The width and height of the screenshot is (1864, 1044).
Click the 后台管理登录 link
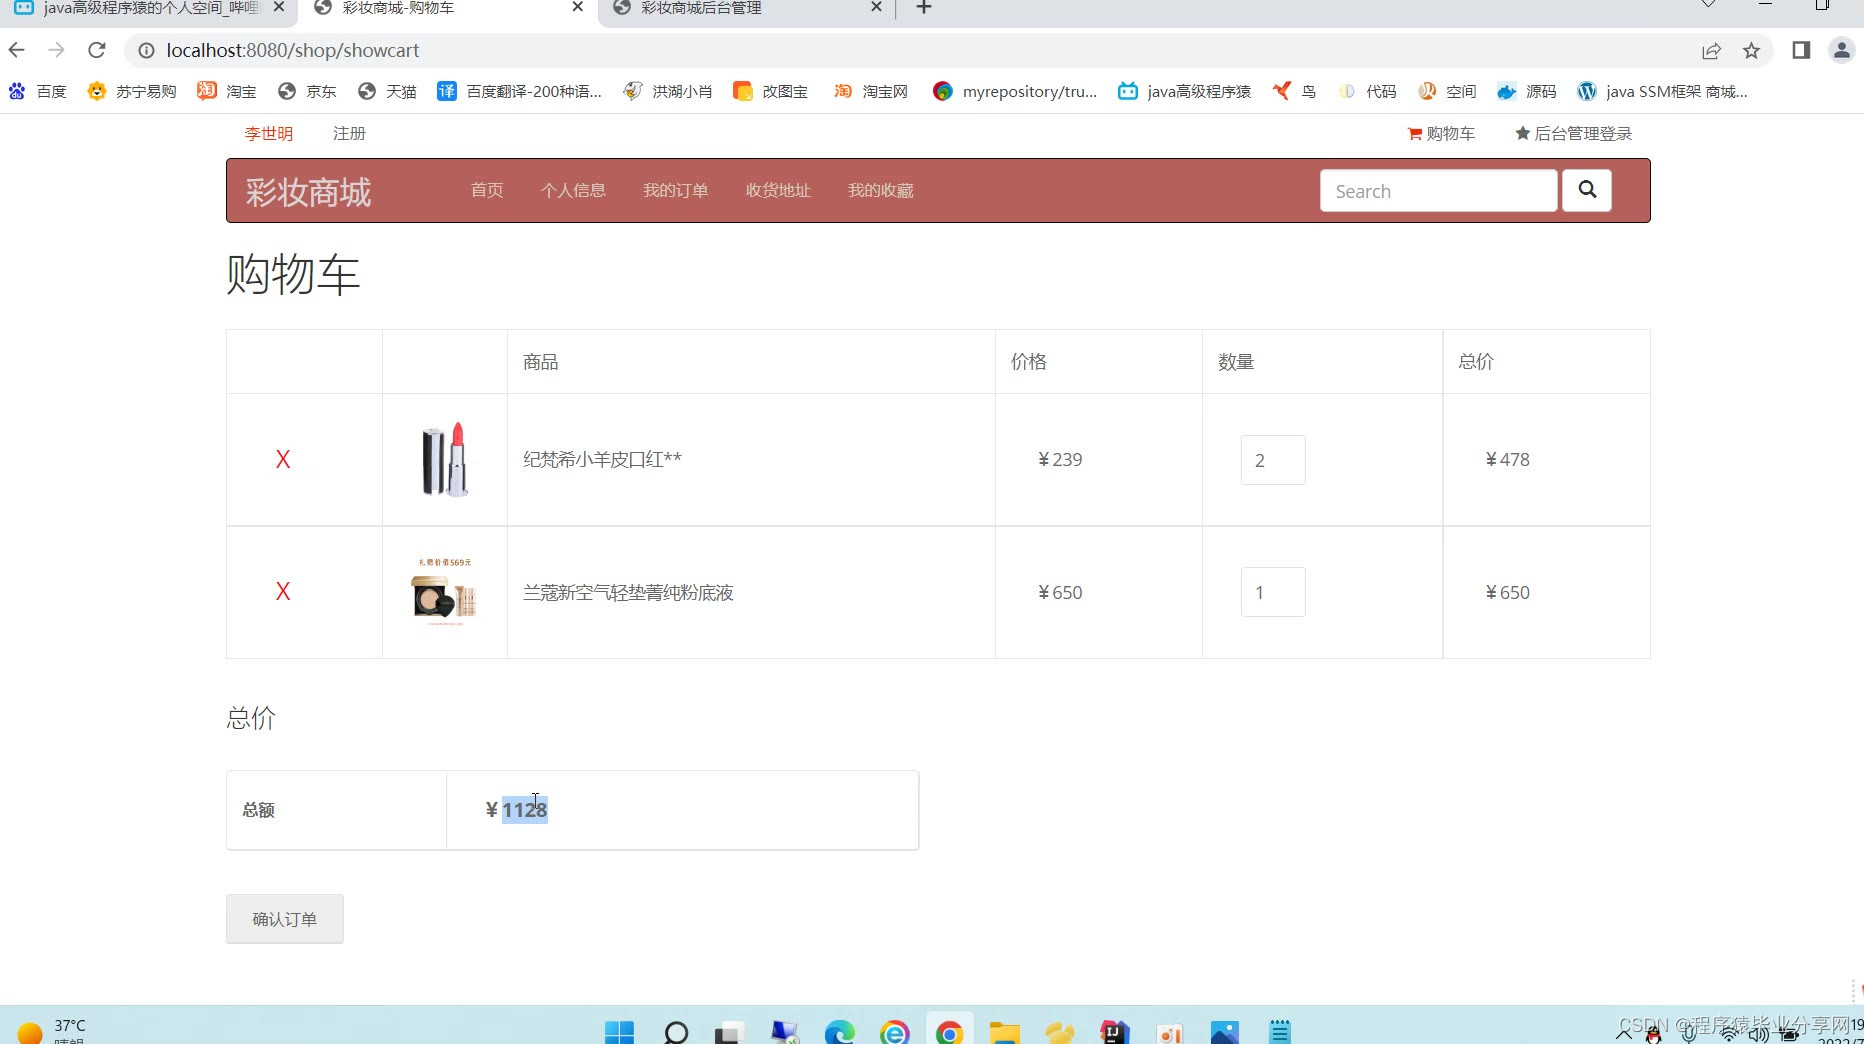tap(1574, 133)
